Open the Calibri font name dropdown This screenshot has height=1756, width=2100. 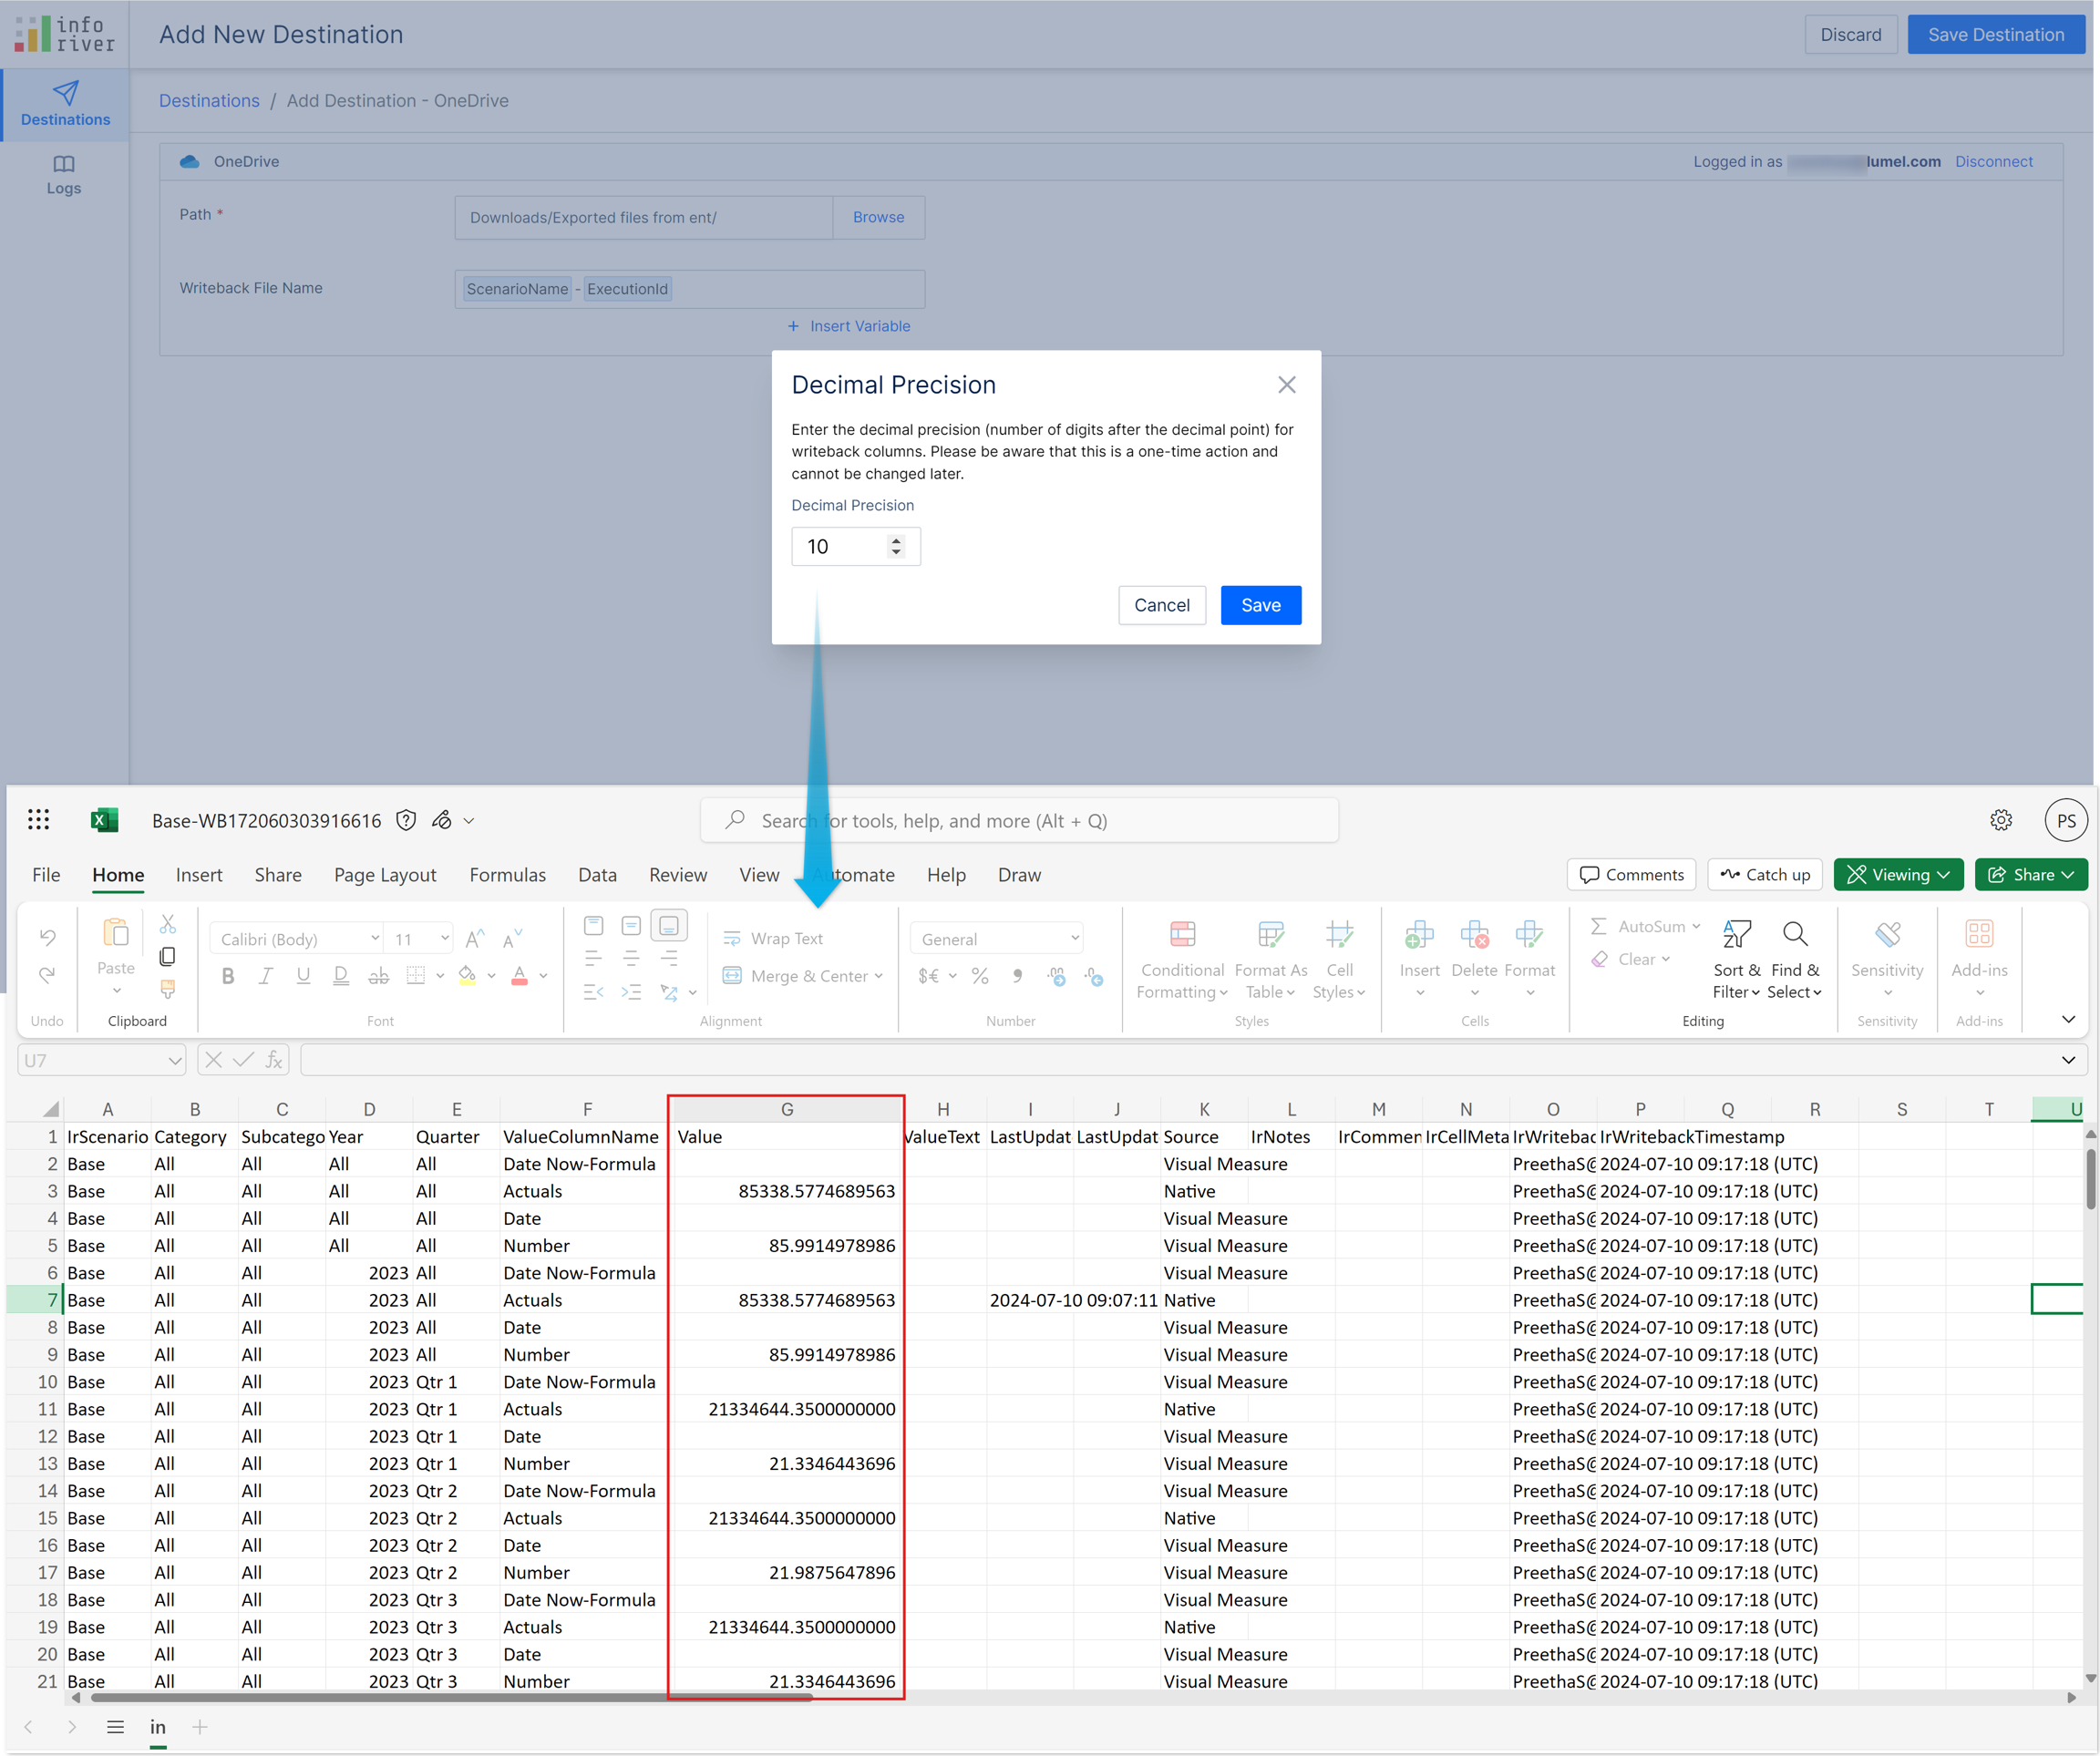click(x=374, y=938)
